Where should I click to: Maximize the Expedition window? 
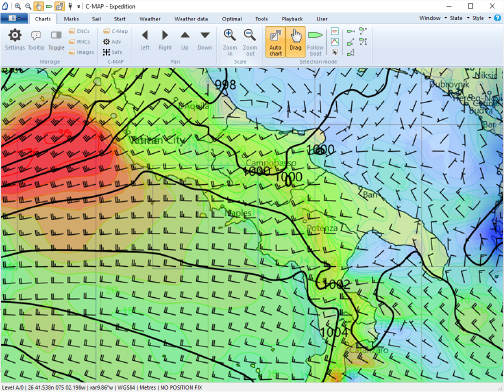point(470,6)
